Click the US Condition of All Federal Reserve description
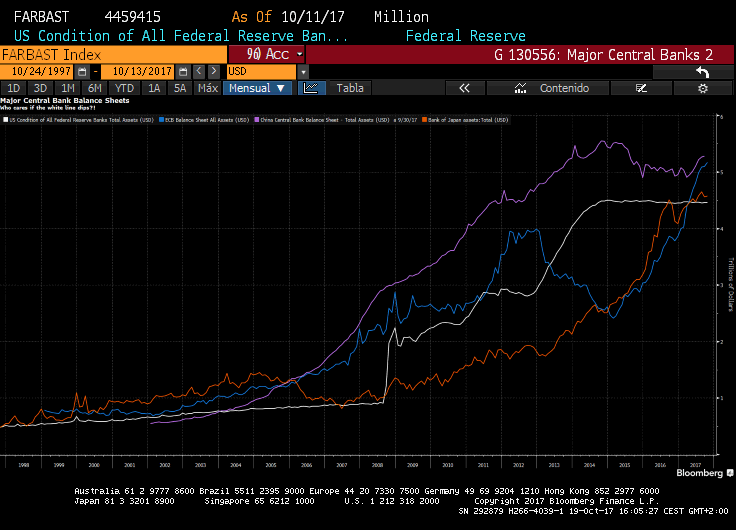 click(x=181, y=36)
